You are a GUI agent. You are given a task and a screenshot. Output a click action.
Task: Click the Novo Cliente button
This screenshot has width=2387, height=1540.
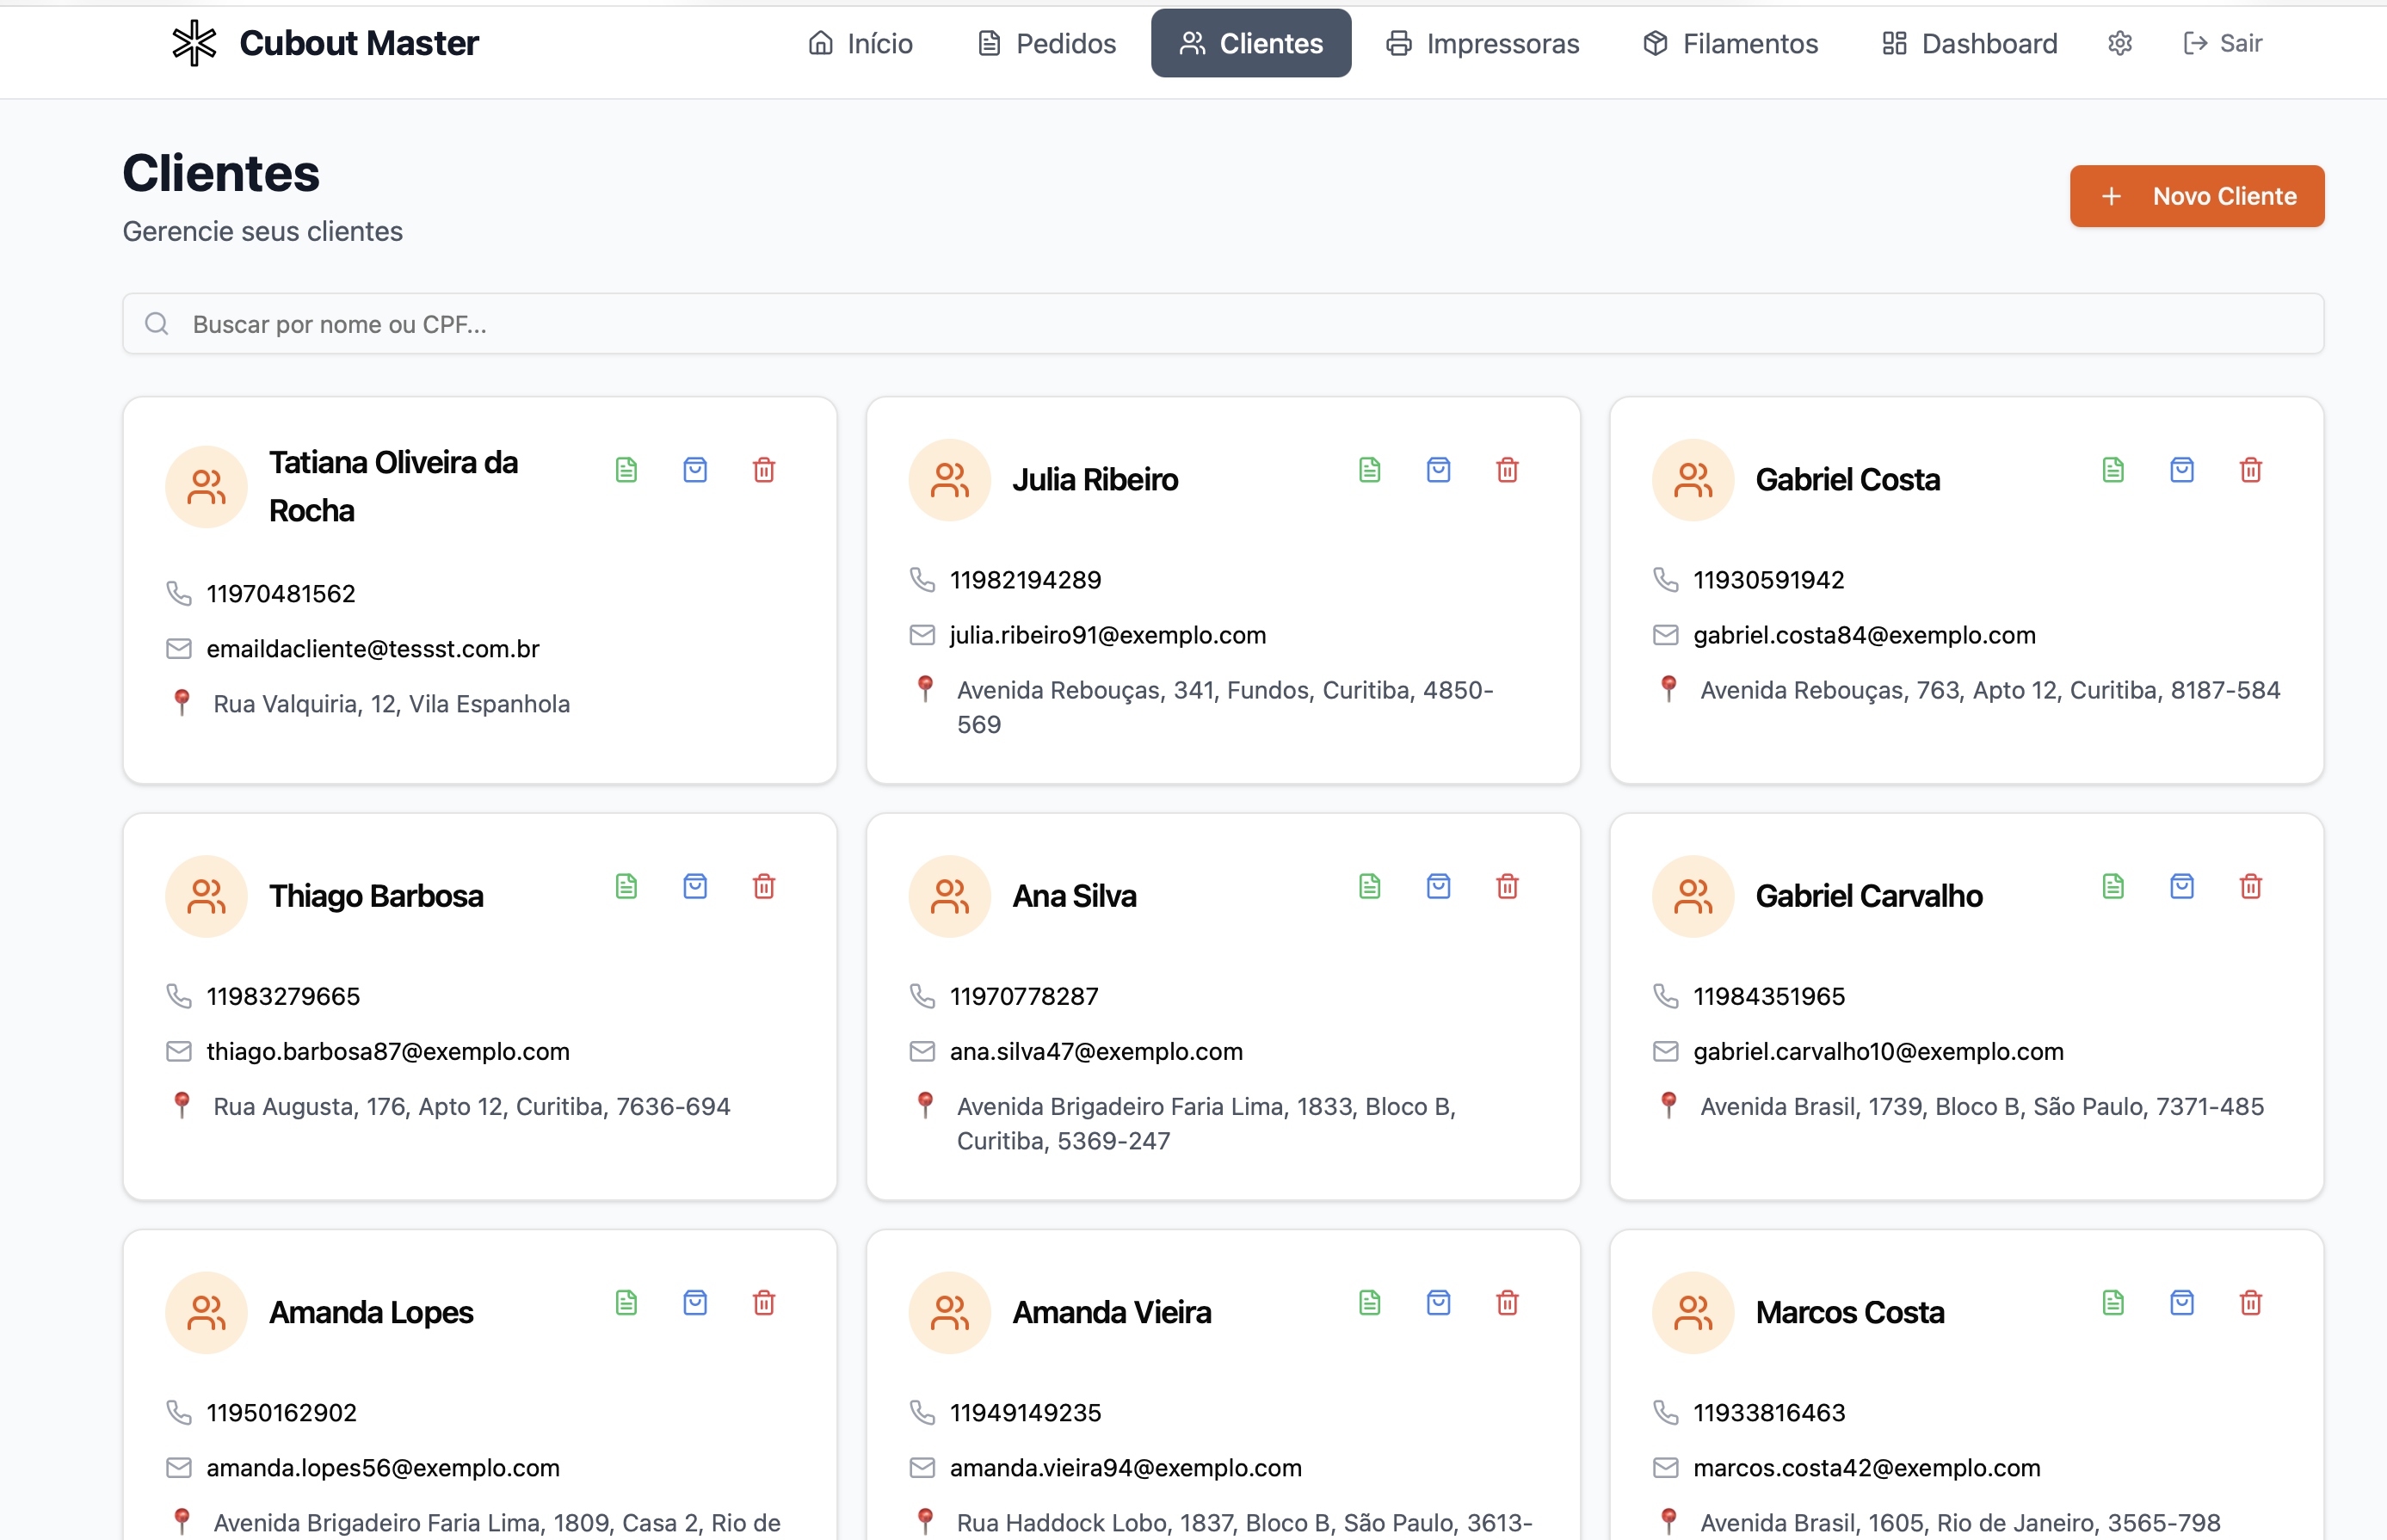coord(2197,196)
